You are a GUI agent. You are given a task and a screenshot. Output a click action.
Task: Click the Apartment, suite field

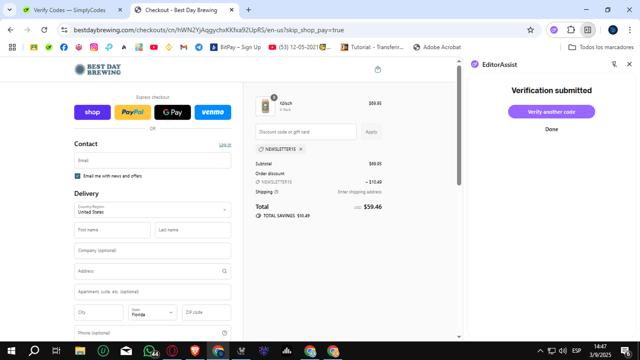(153, 292)
